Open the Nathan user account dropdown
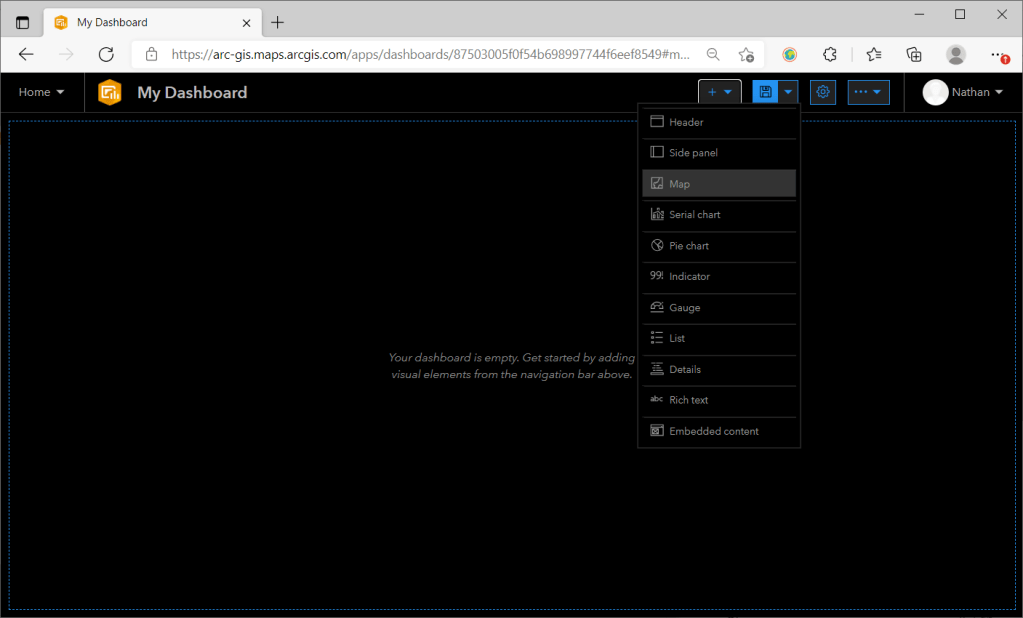Viewport: 1023px width, 618px height. click(x=964, y=92)
